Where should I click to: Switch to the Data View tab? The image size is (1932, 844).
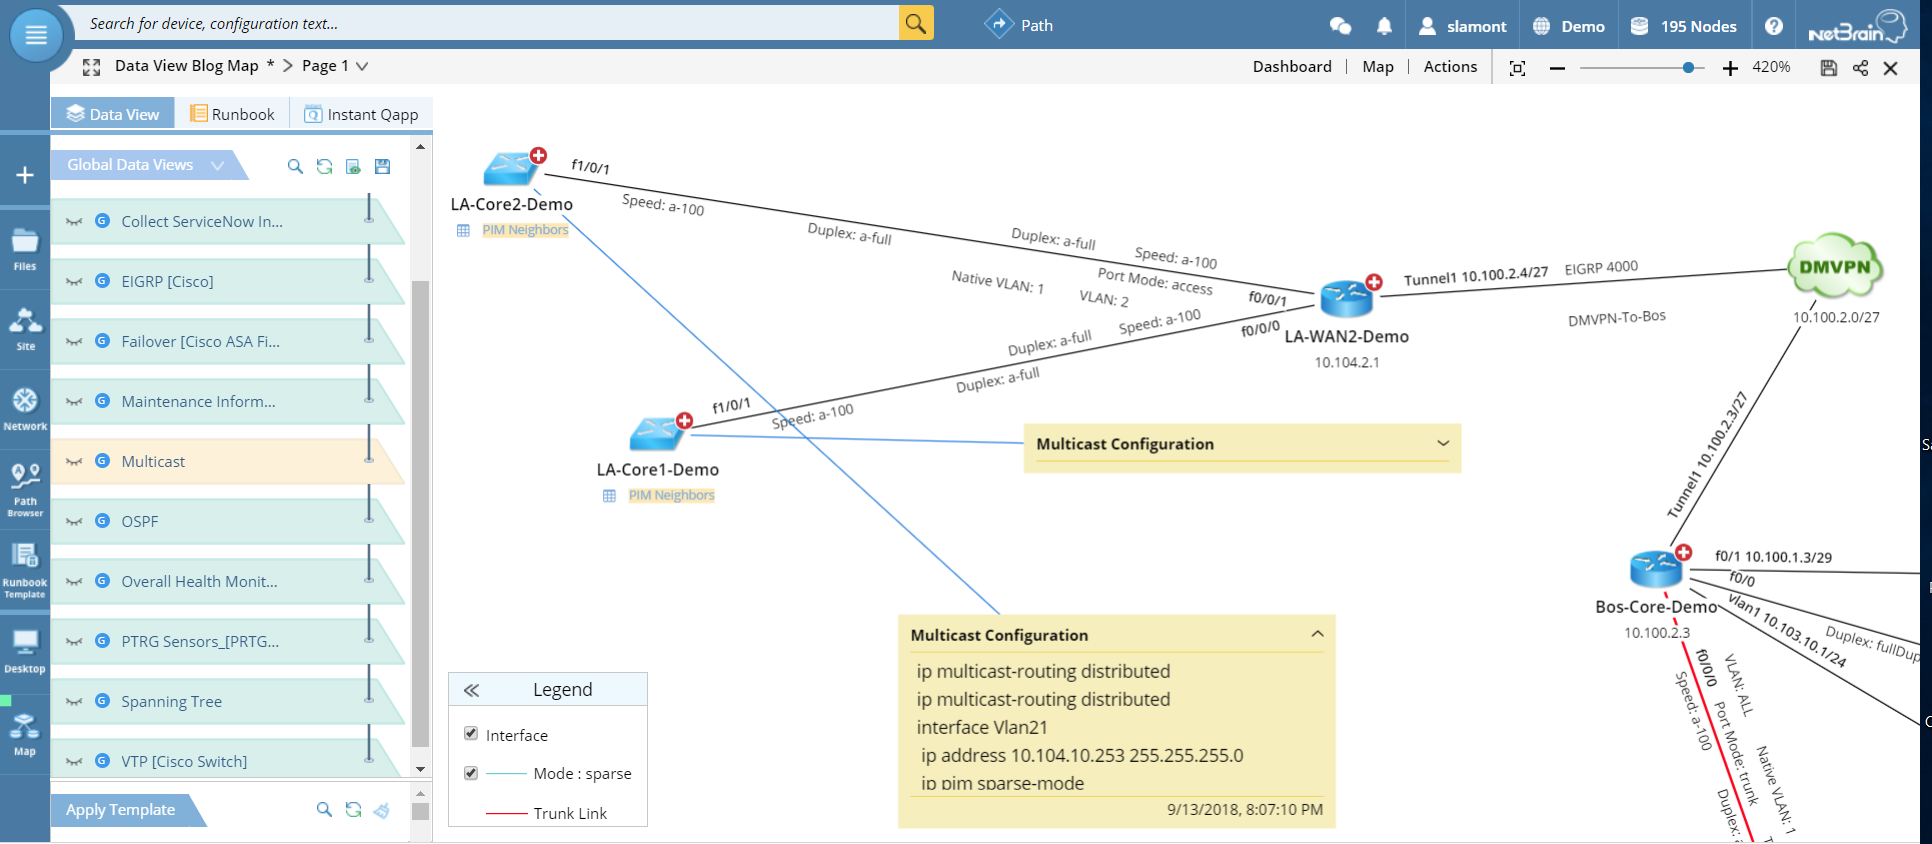[113, 114]
